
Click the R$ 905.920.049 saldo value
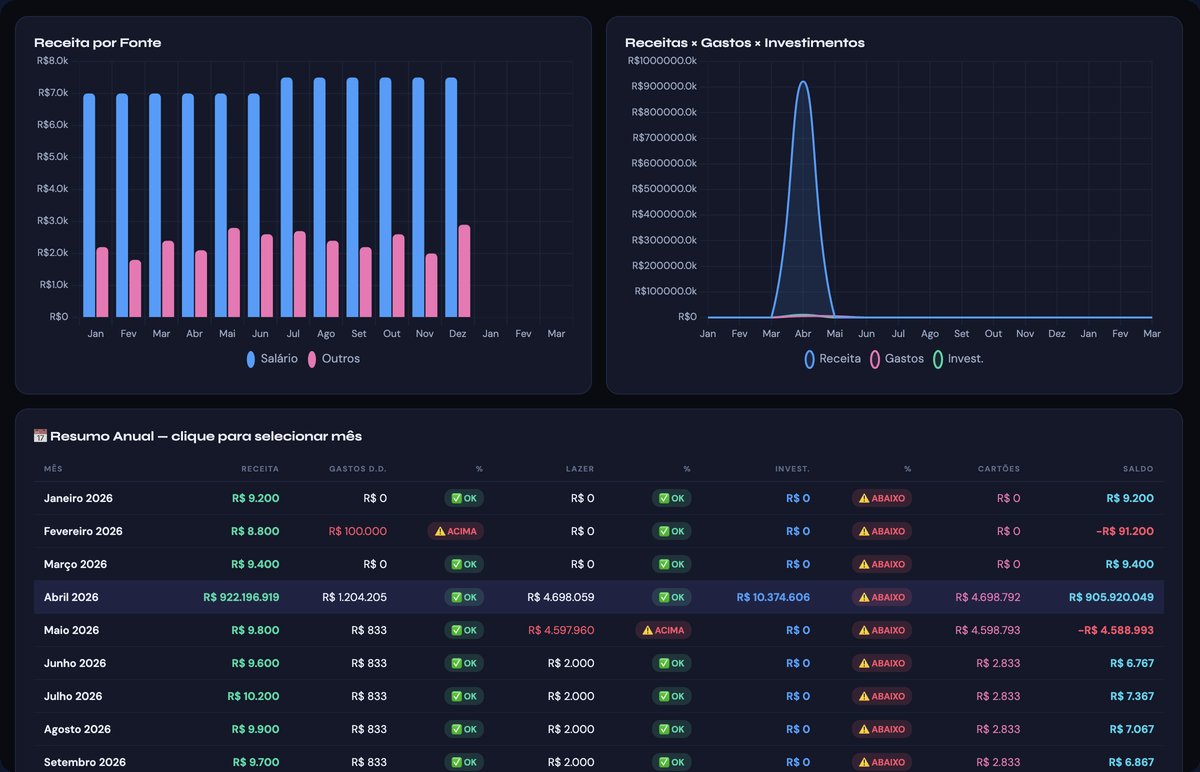click(x=1111, y=597)
